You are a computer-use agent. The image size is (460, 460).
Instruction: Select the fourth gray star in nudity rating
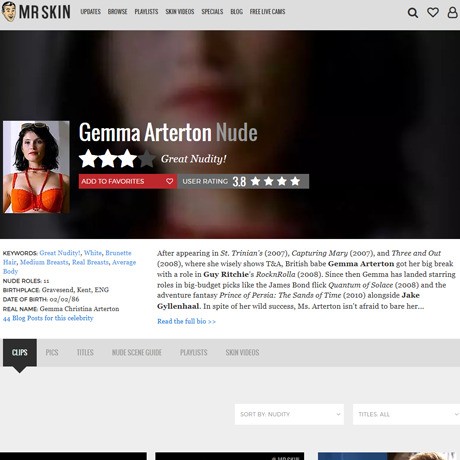click(x=147, y=159)
